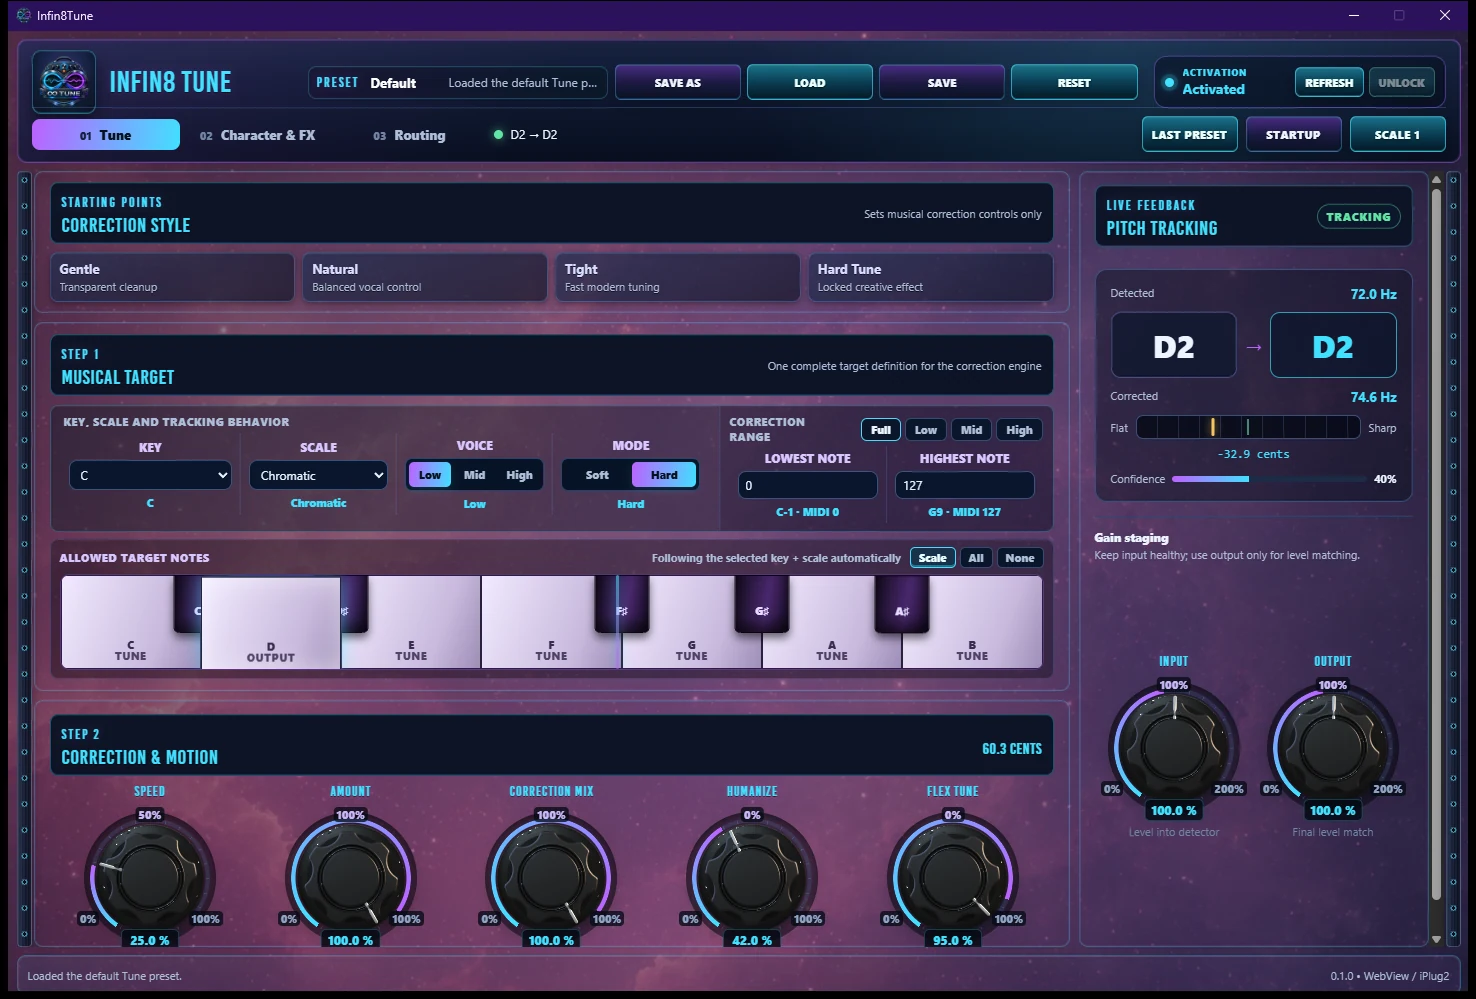Click the Unlock button
Image resolution: width=1476 pixels, height=999 pixels.
[x=1402, y=82]
